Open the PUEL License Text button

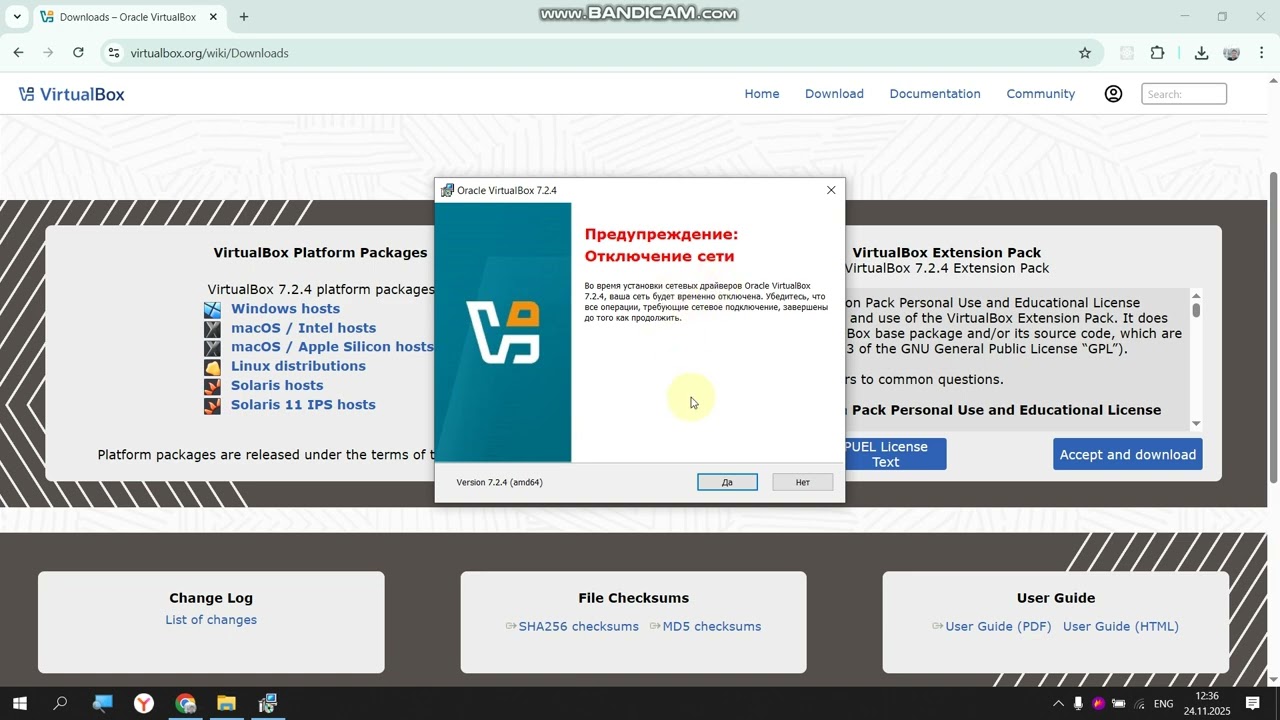(x=885, y=454)
